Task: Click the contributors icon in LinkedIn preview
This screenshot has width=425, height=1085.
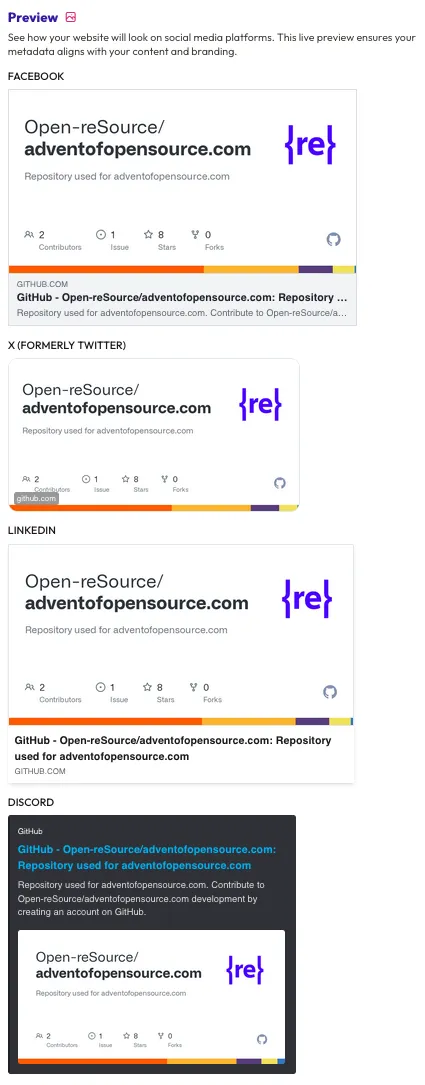Action: pyautogui.click(x=29, y=687)
